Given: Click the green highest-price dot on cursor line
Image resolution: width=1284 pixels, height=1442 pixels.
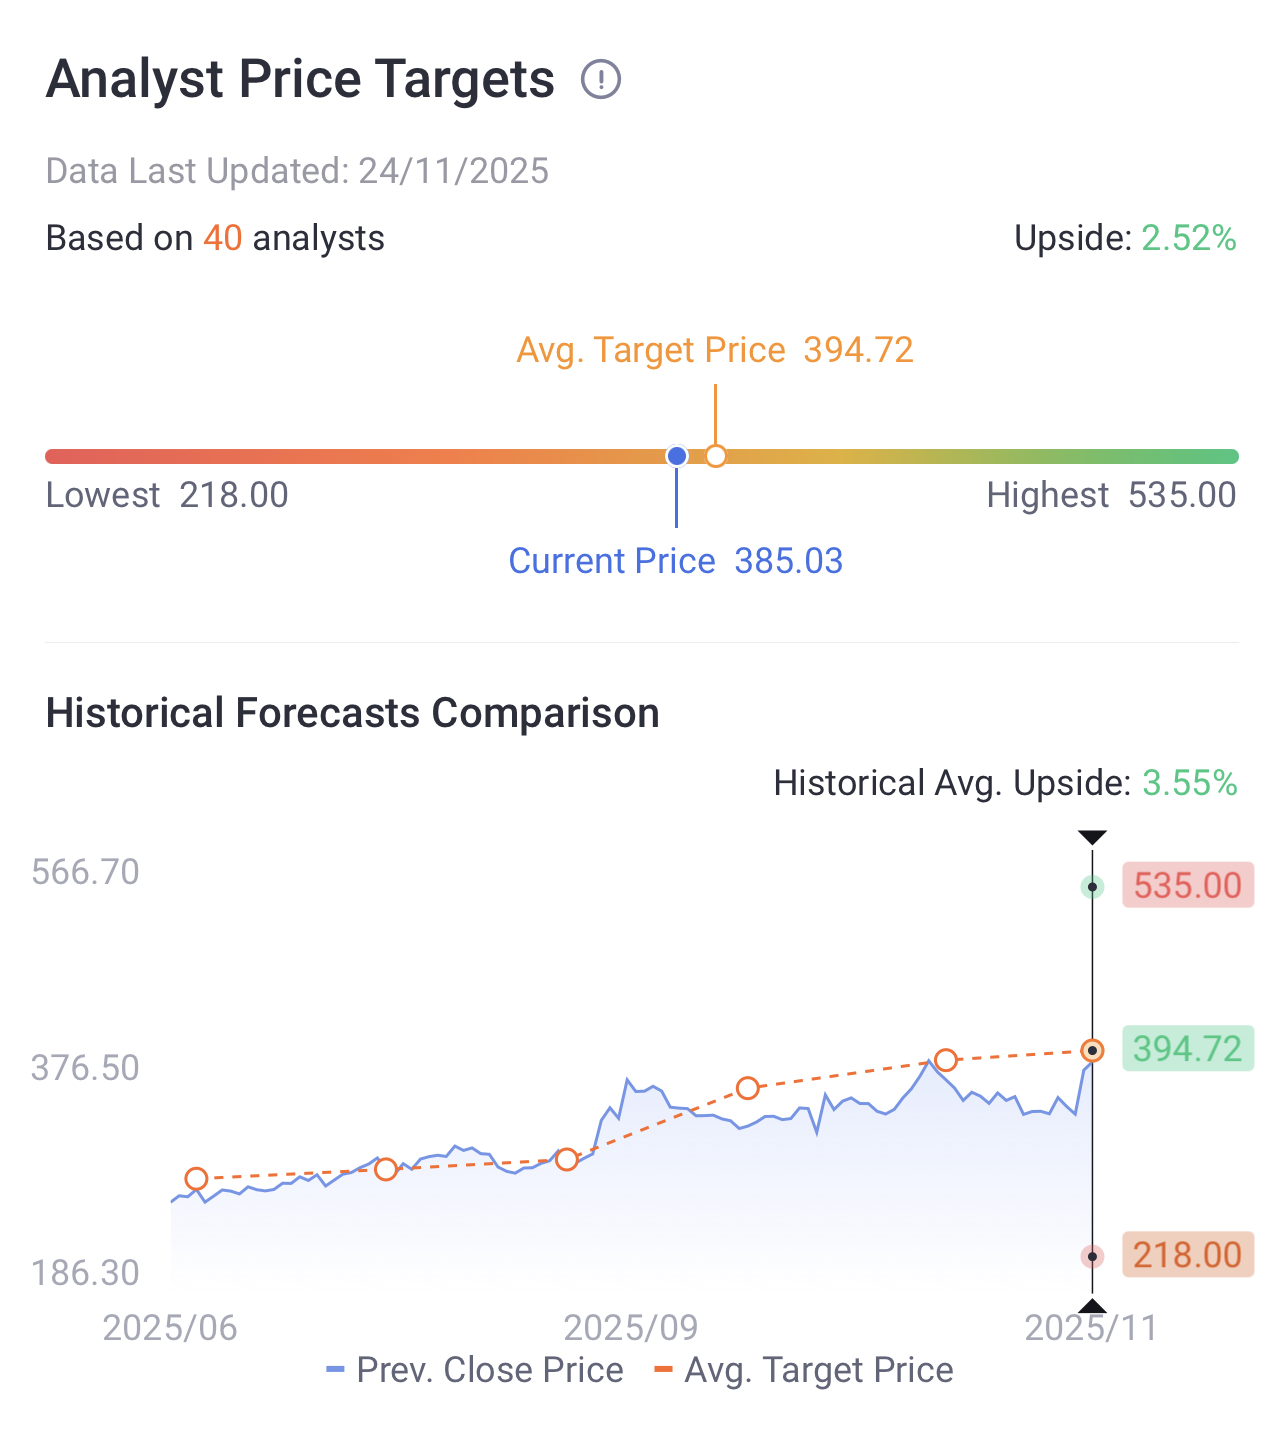Looking at the screenshot, I should (x=1092, y=887).
